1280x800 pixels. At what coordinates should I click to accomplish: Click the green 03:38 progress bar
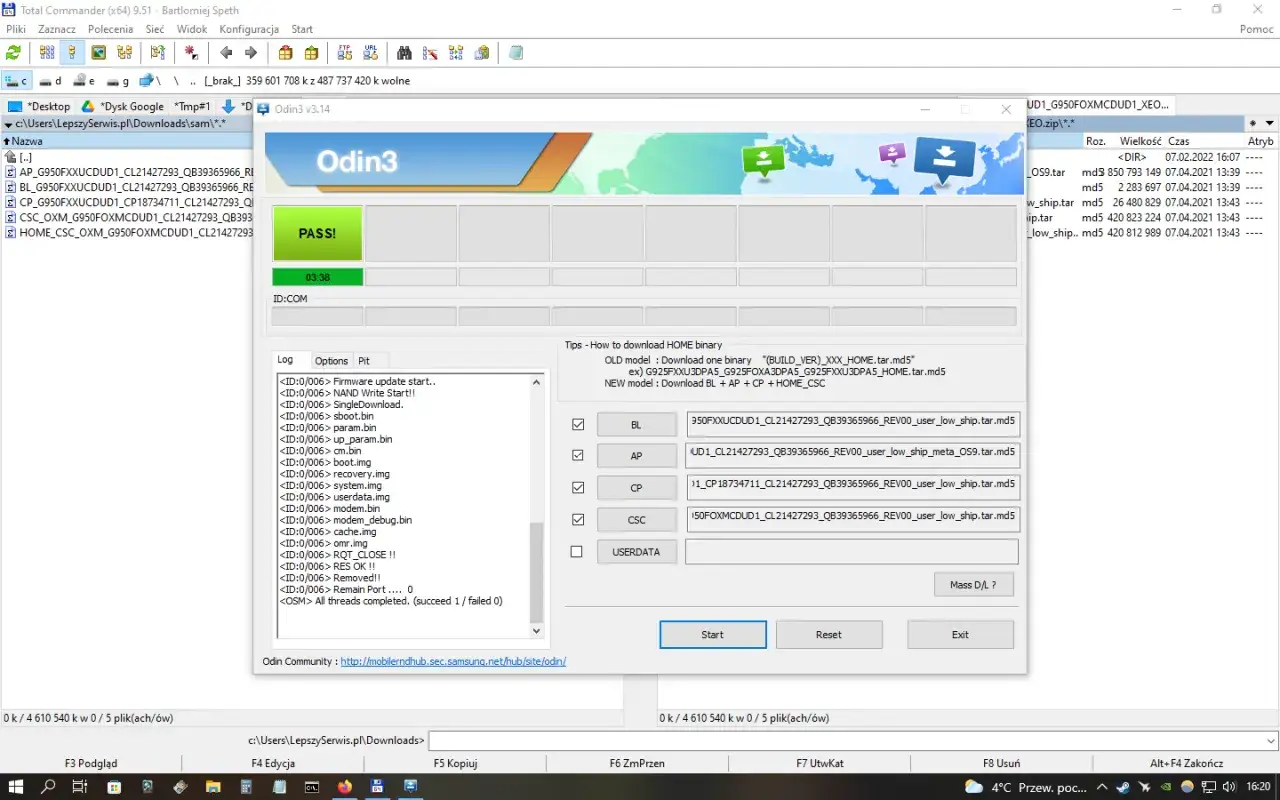pyautogui.click(x=318, y=277)
